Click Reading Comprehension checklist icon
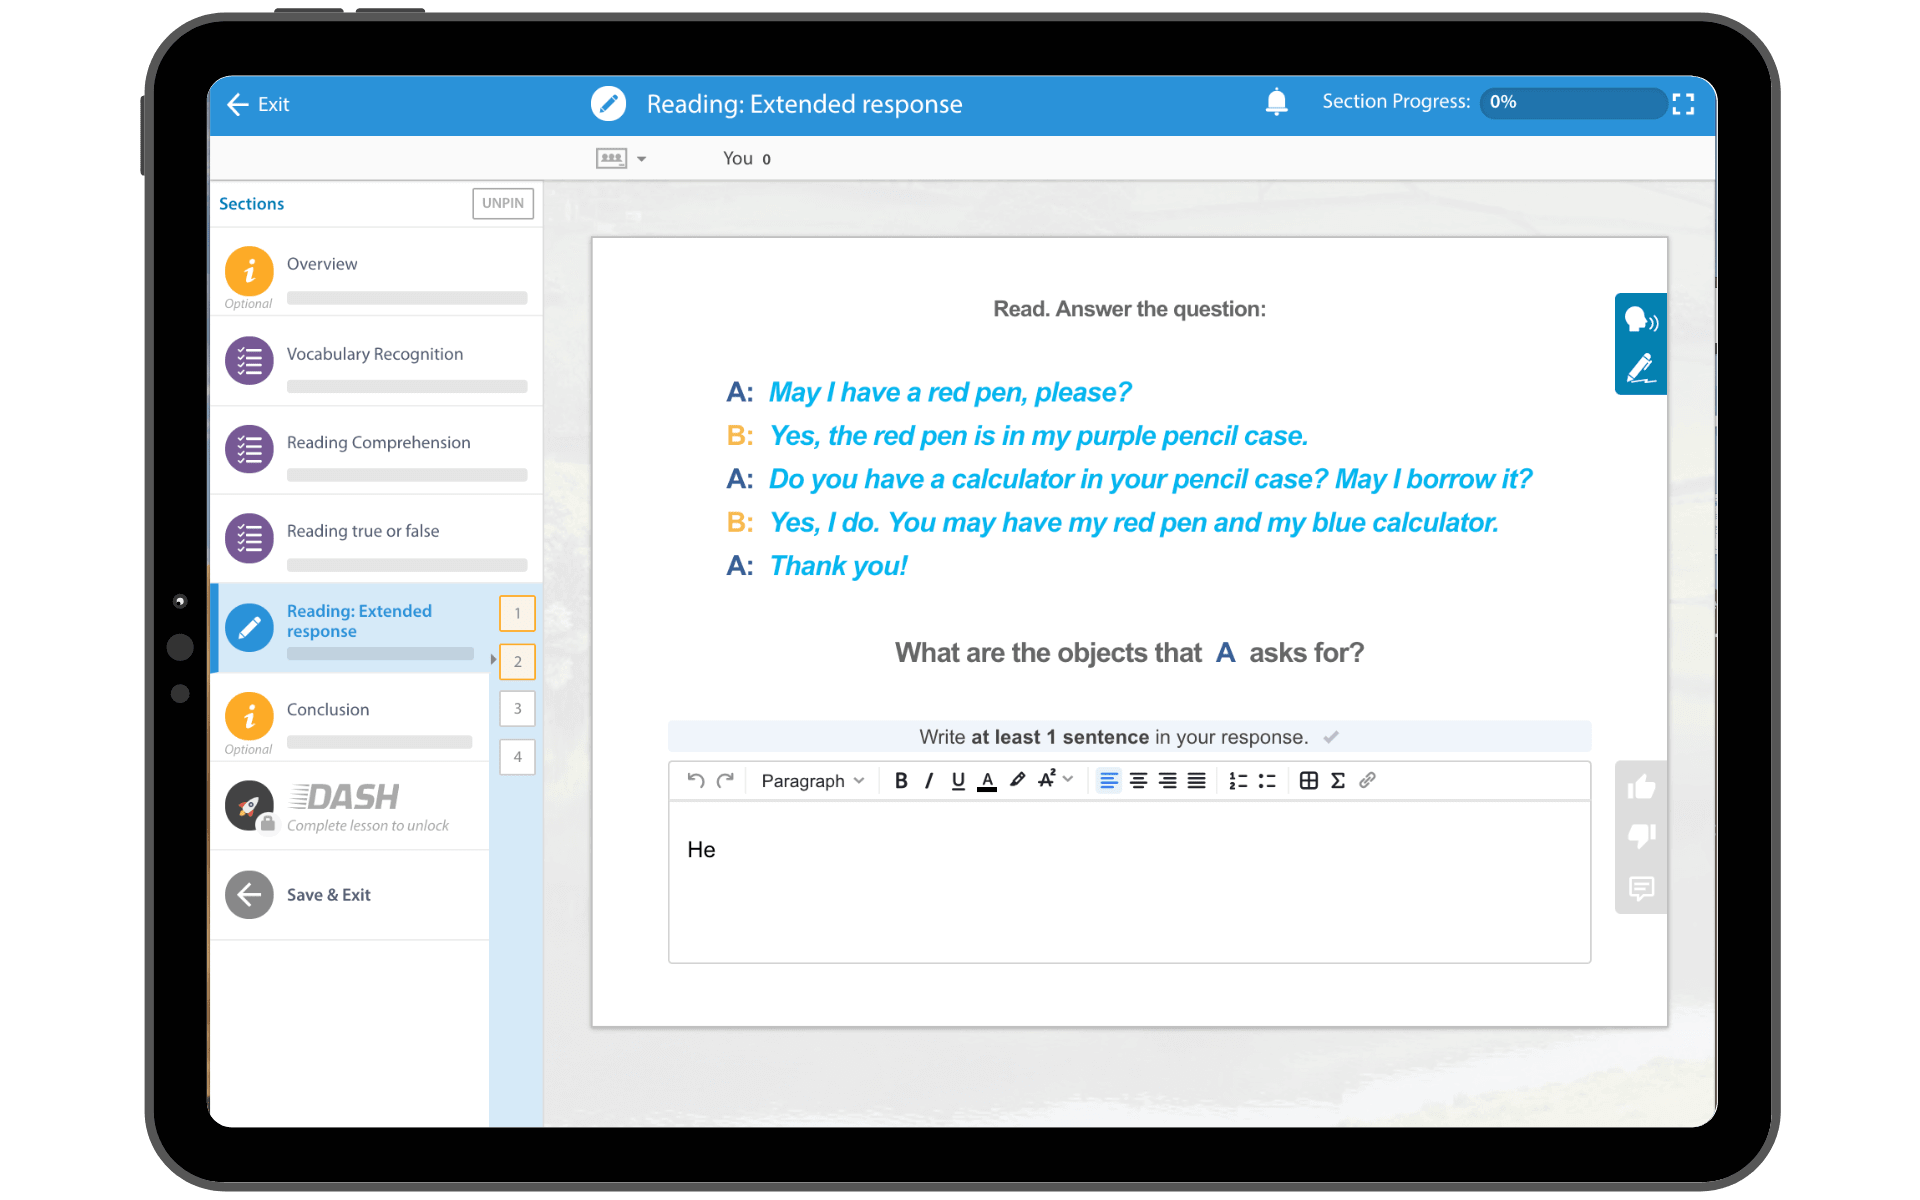 249,450
